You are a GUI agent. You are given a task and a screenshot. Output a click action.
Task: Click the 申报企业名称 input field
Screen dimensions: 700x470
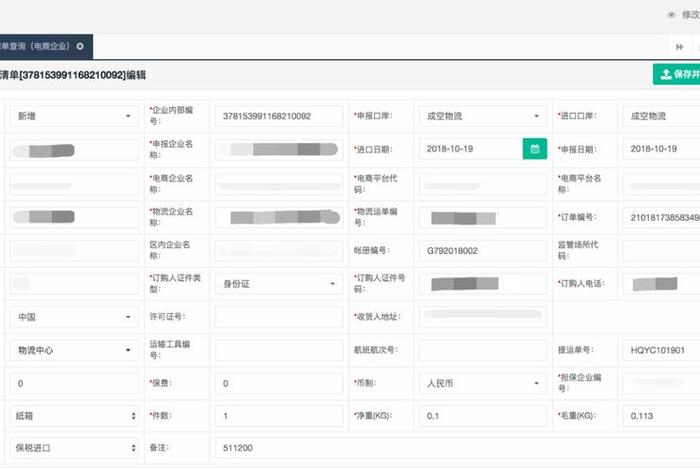point(279,150)
